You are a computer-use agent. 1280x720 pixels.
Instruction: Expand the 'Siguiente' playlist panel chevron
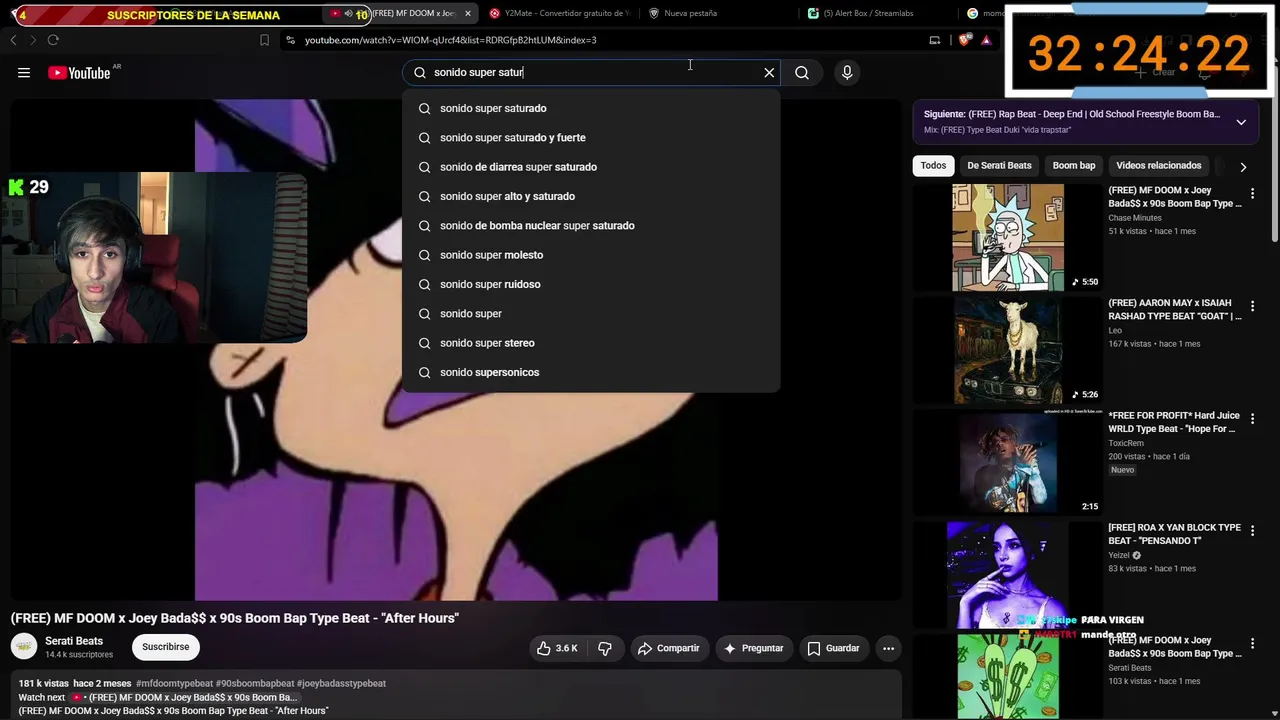(x=1241, y=122)
